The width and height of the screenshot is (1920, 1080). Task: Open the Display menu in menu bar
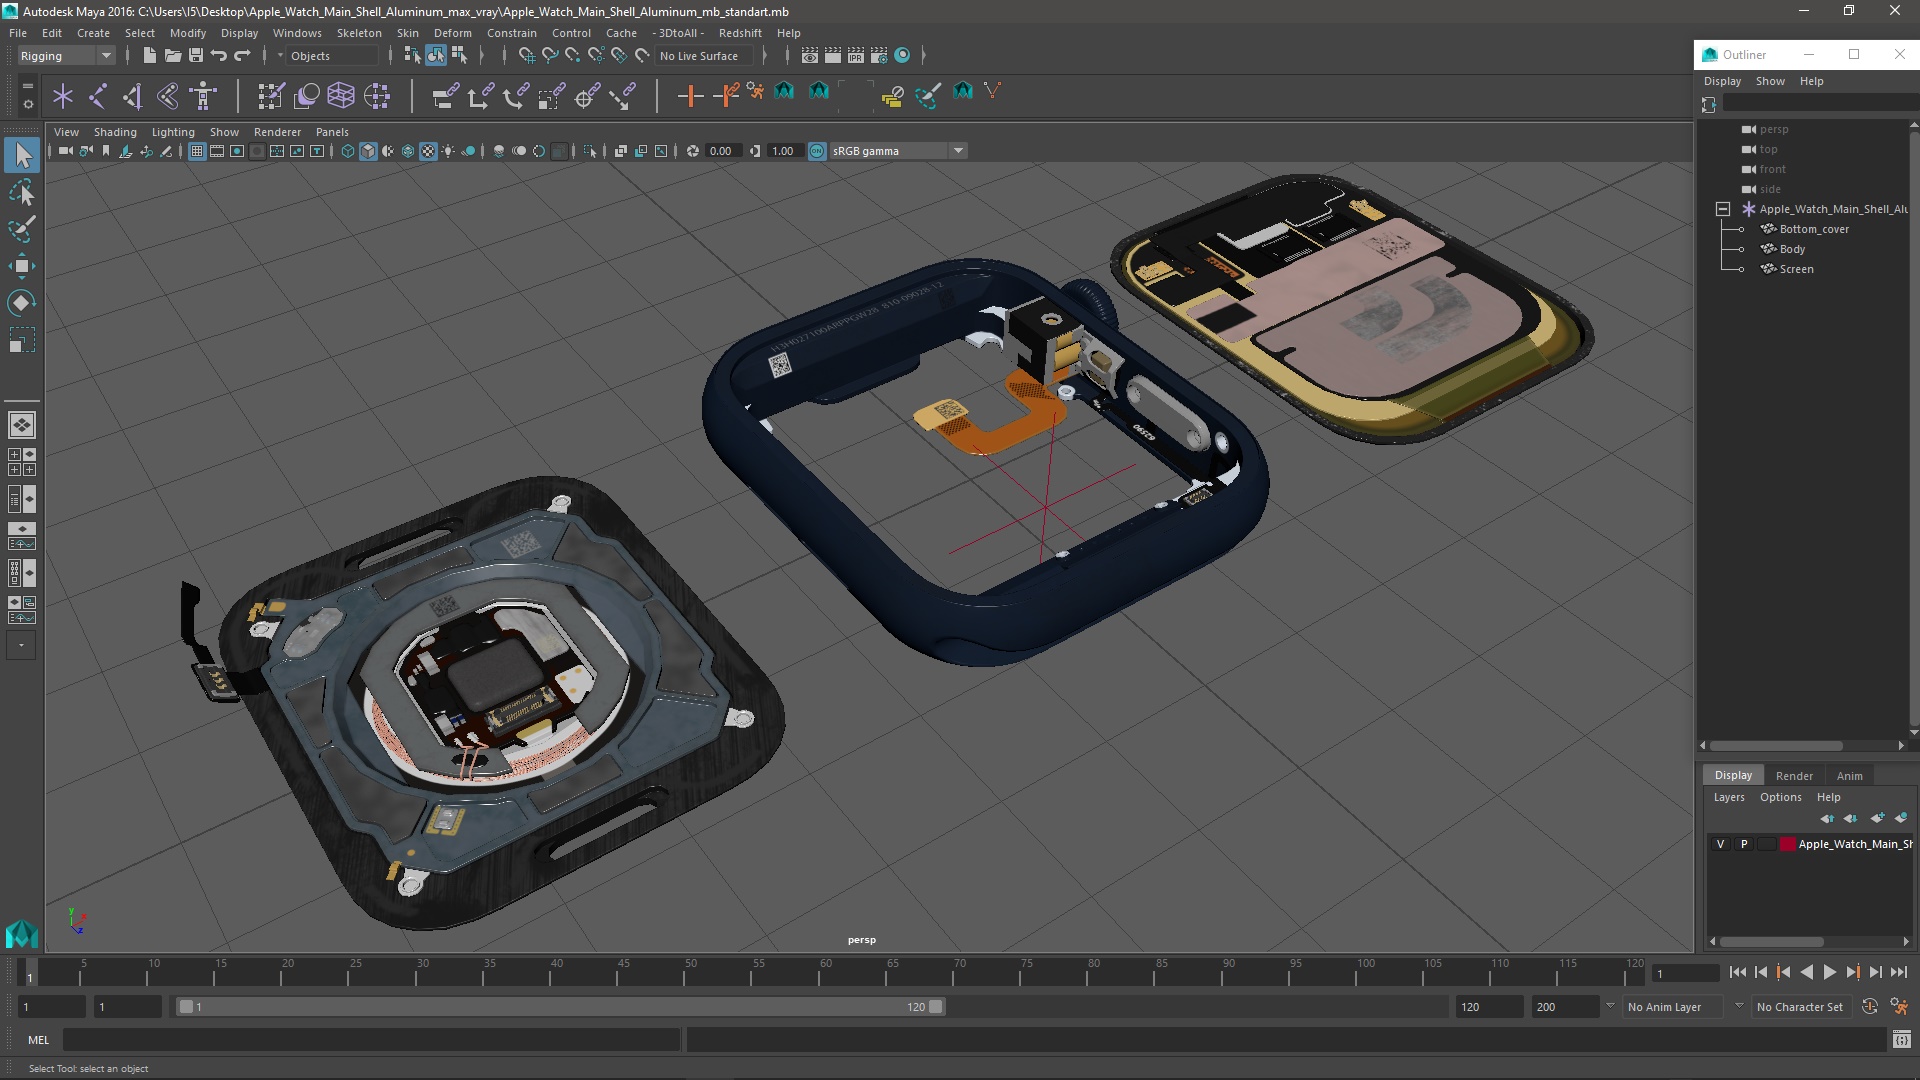[239, 32]
